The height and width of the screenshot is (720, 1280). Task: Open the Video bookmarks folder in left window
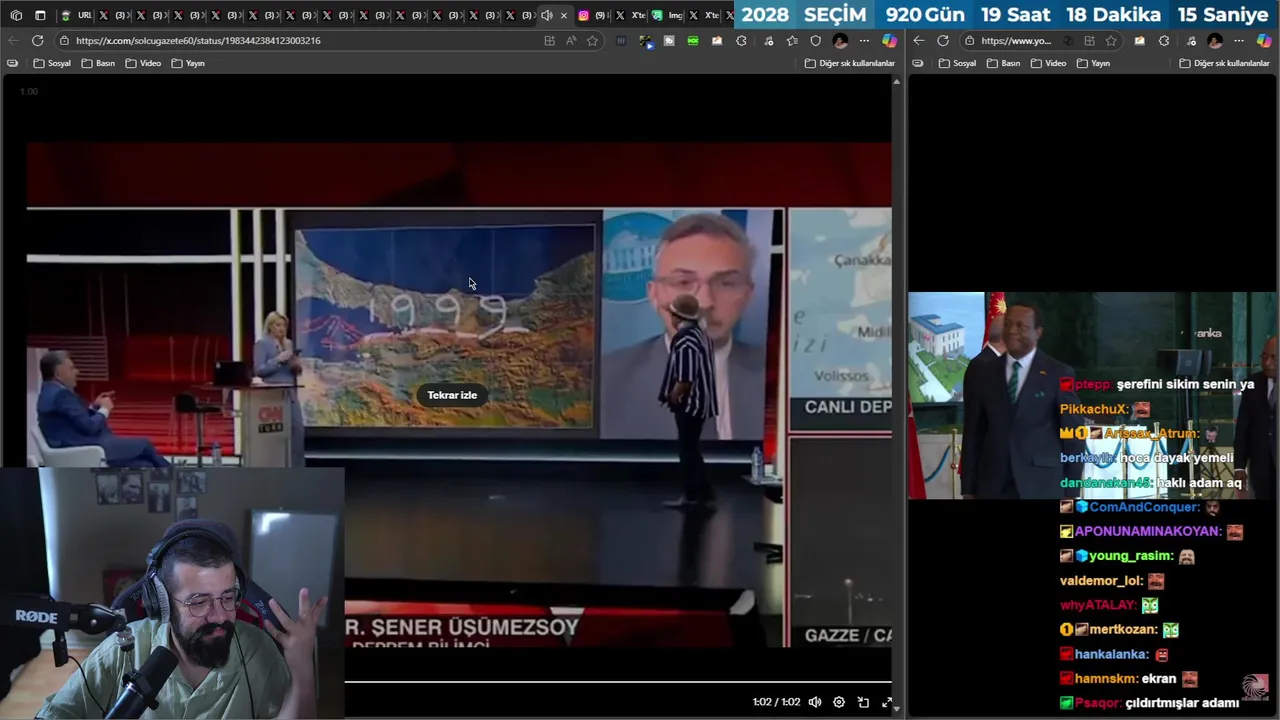[143, 63]
